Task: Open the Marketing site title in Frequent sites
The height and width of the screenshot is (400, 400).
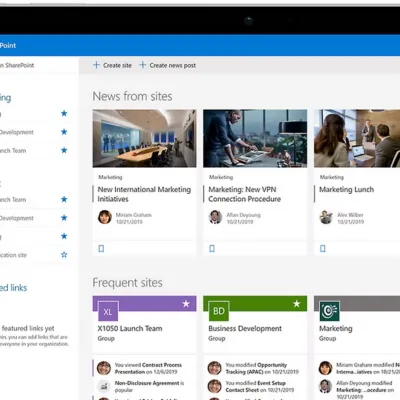Action: click(x=336, y=329)
